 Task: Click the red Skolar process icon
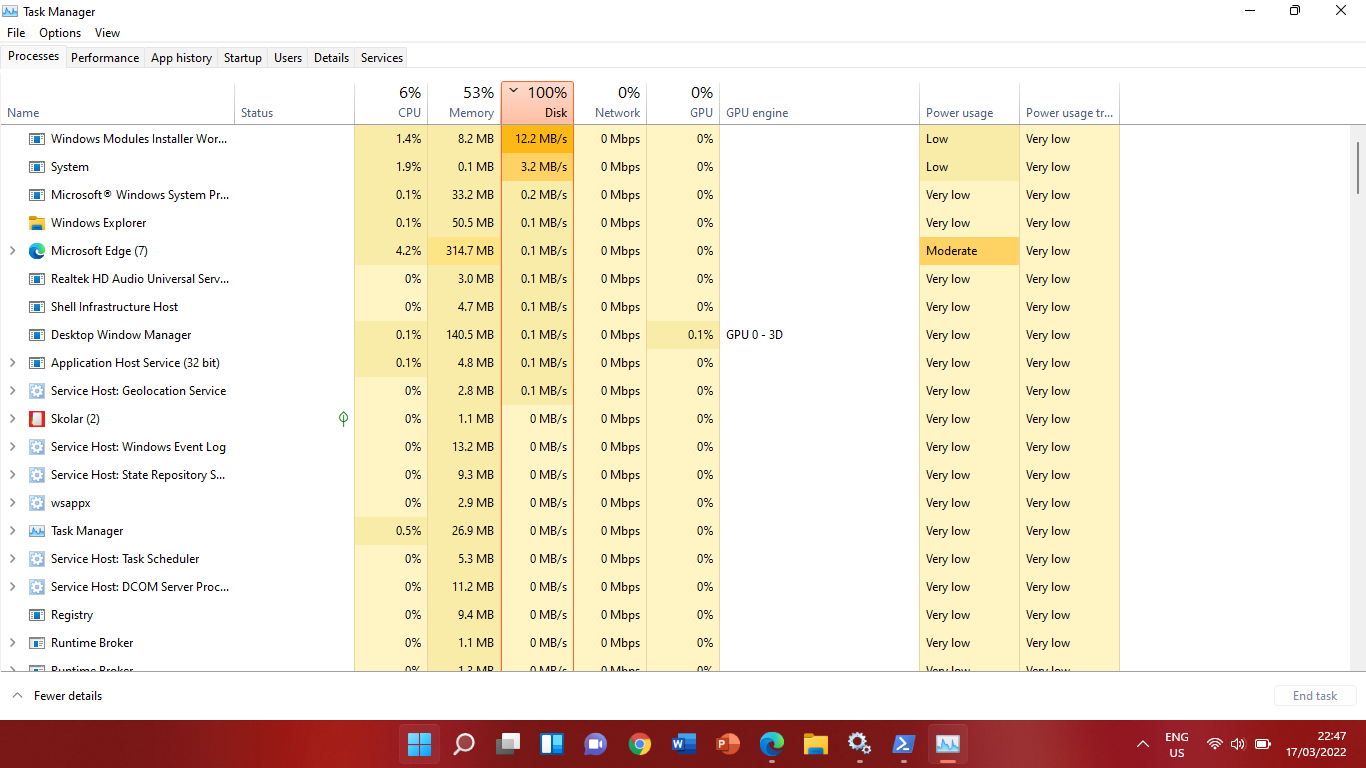coord(37,419)
